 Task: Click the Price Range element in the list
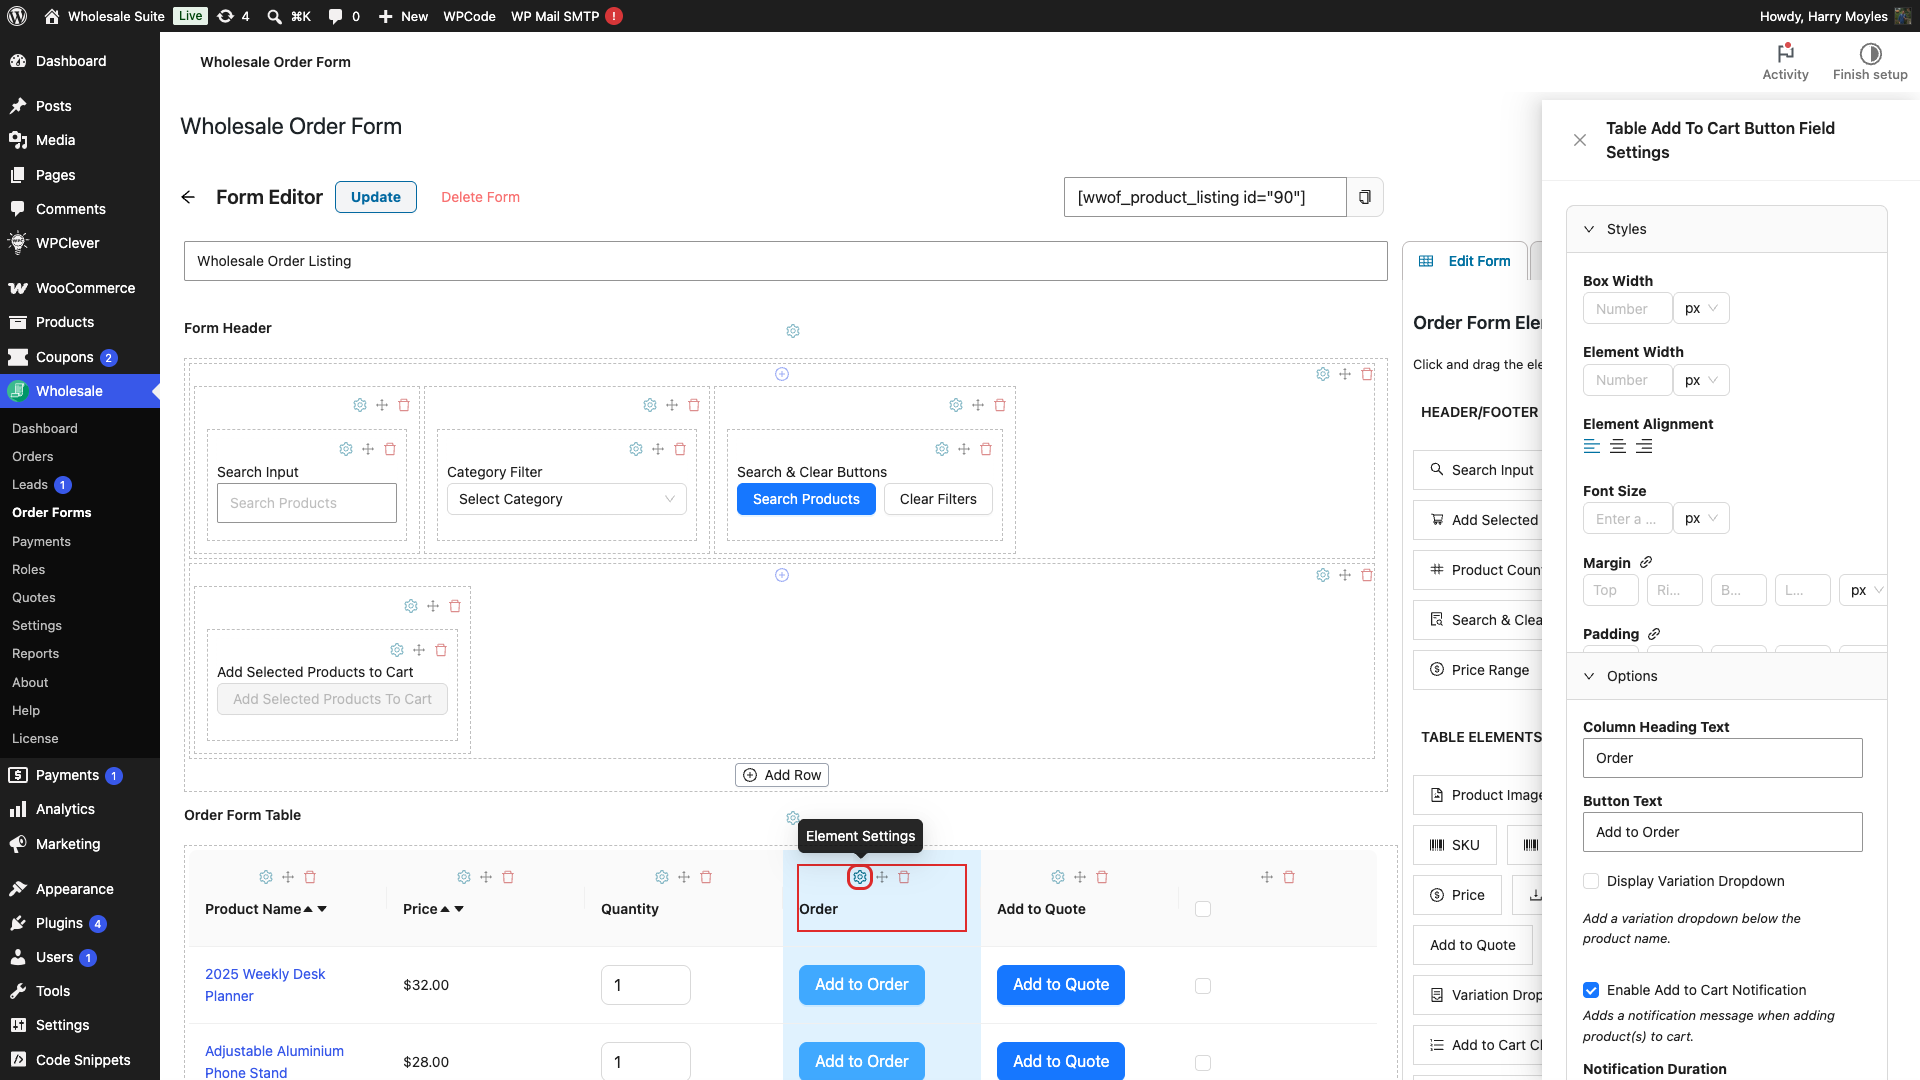(1478, 670)
